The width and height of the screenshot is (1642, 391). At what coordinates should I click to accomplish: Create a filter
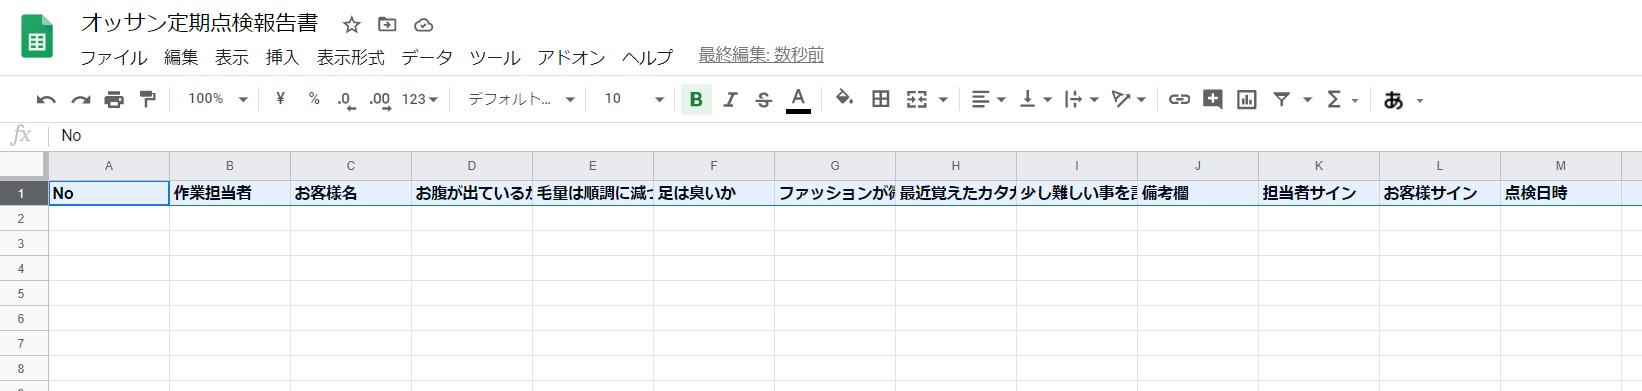[x=1281, y=99]
